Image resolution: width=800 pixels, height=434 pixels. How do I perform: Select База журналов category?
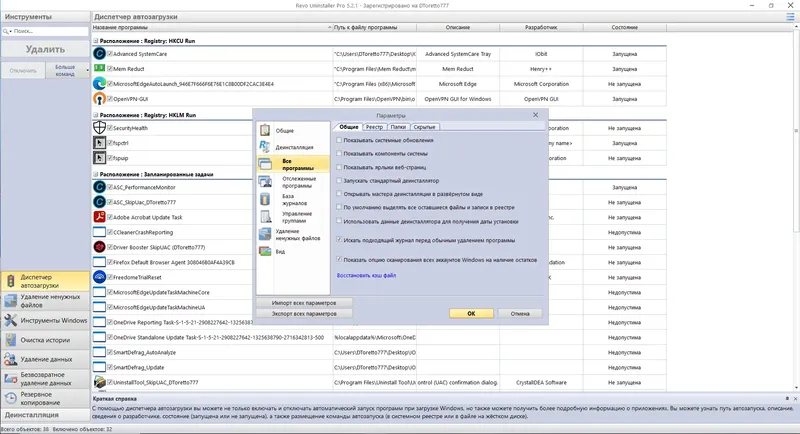pyautogui.click(x=293, y=199)
